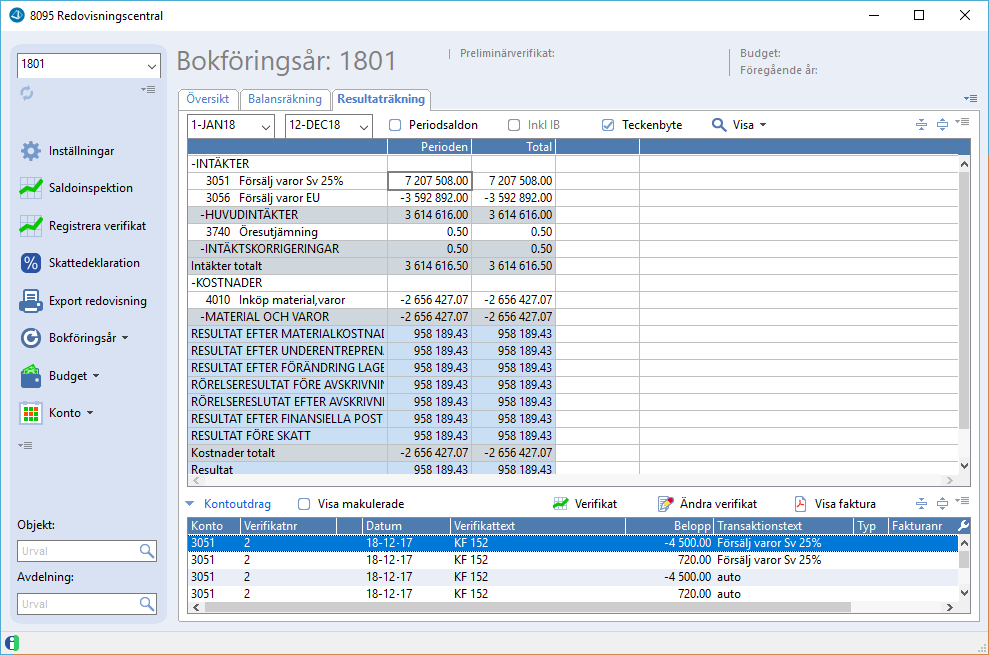Select transaction row 720.00 Försälj varor Sv 25%
The image size is (989, 655).
click(x=573, y=560)
